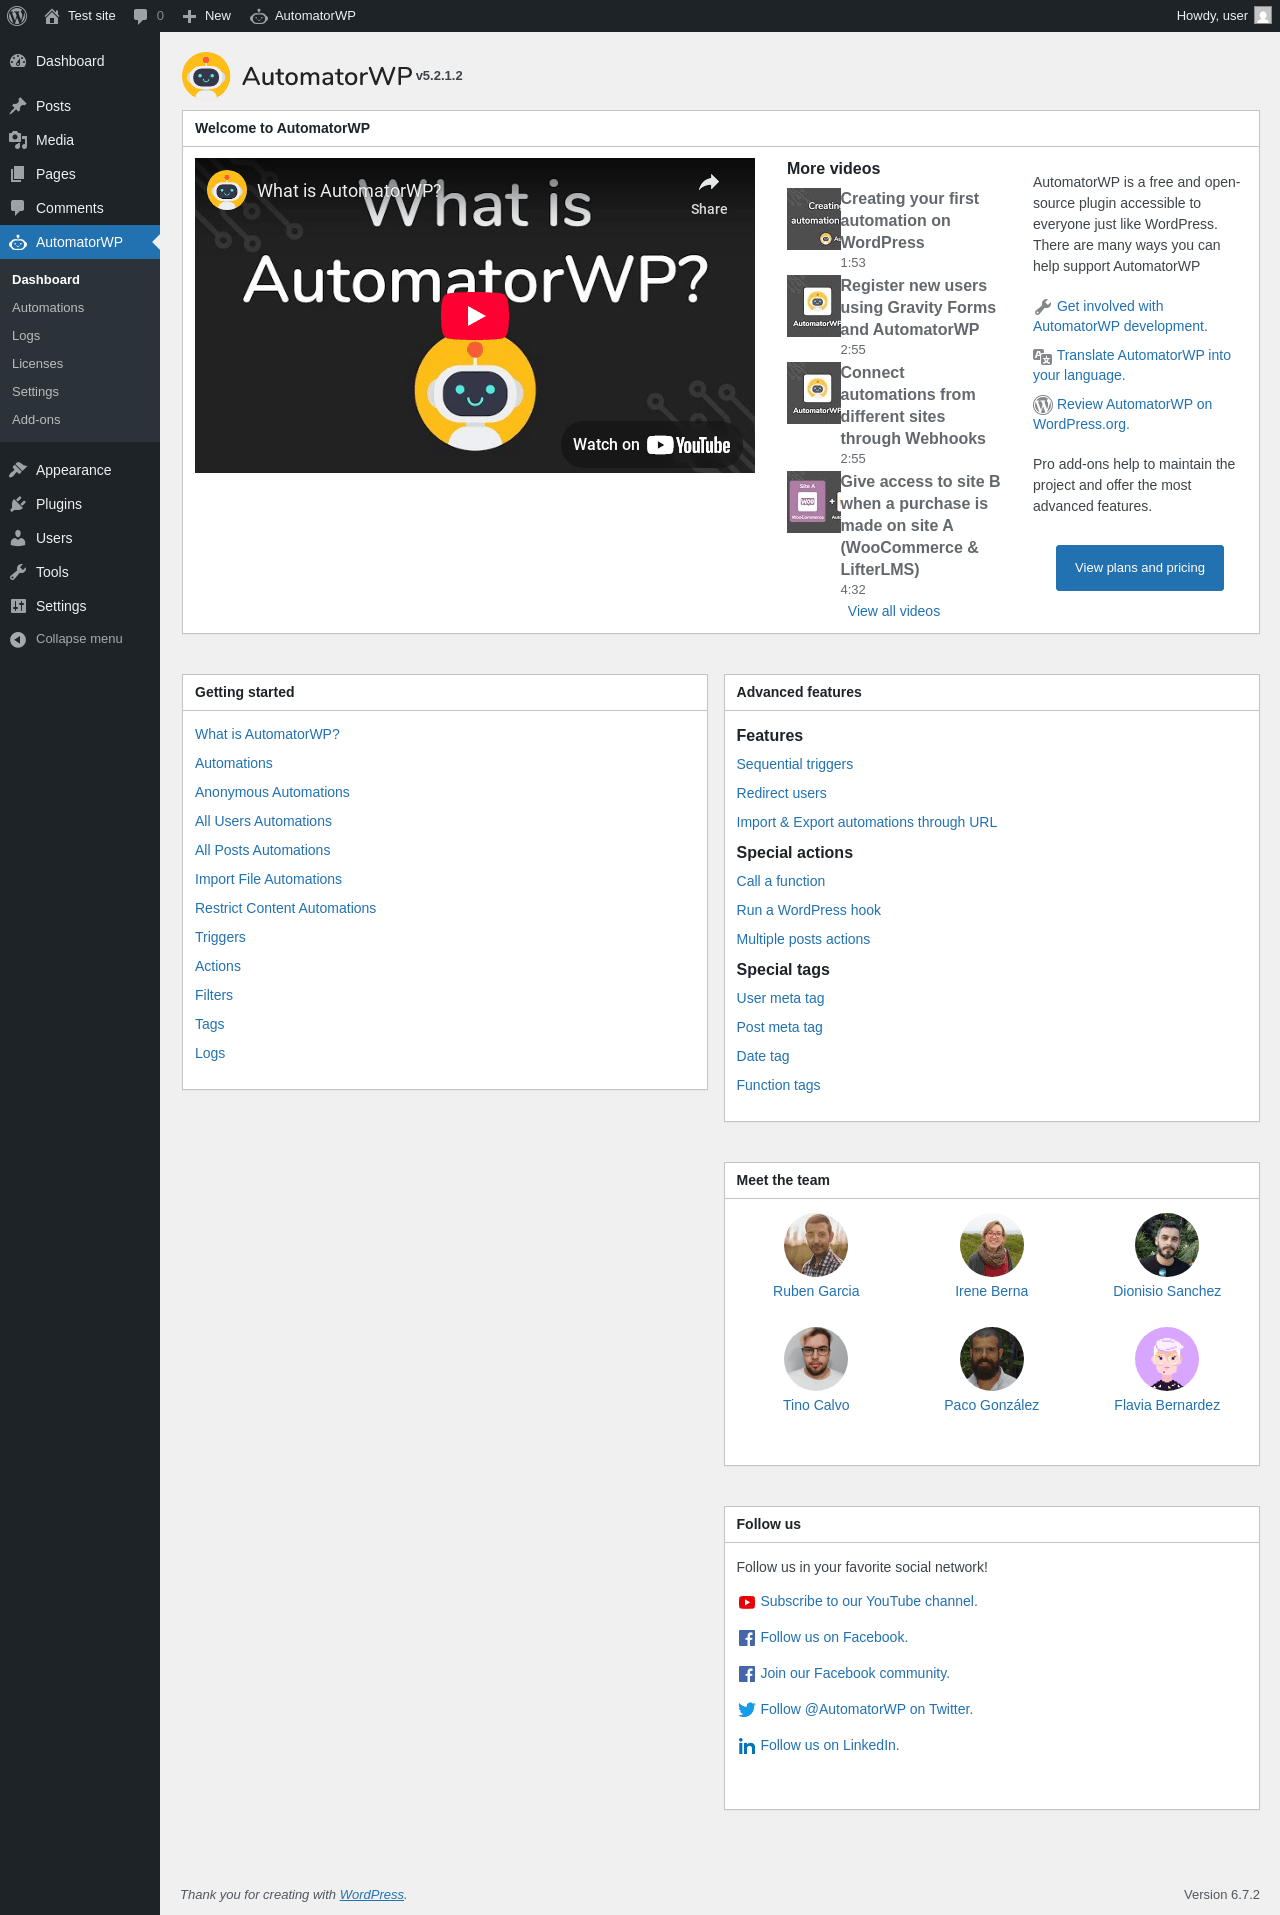Click Irene Berna's team photo
The height and width of the screenshot is (1915, 1280).
992,1245
